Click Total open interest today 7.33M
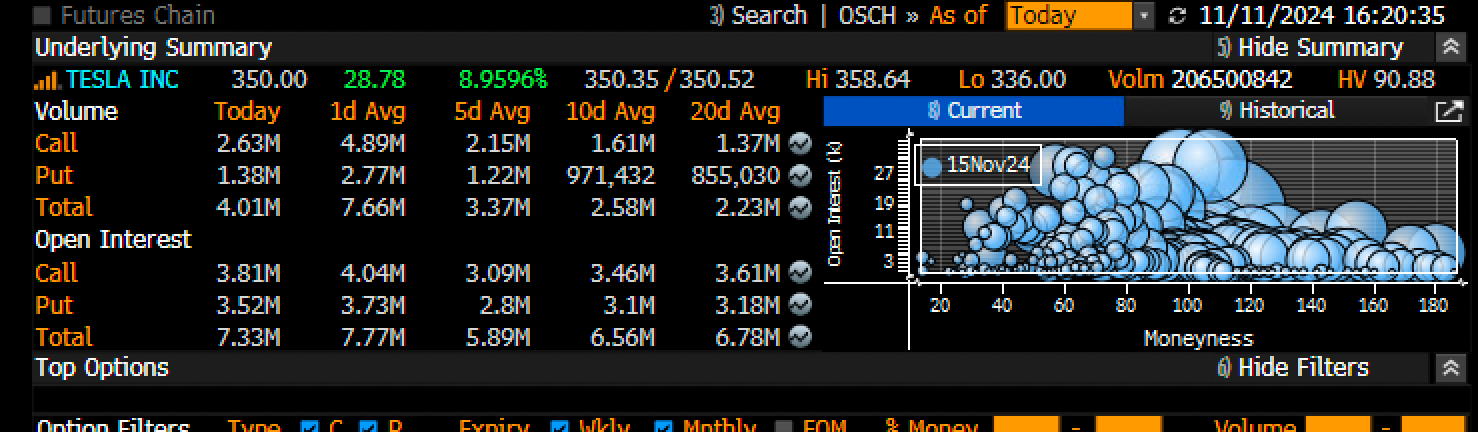Screen dimensions: 1478x432 tap(249, 336)
